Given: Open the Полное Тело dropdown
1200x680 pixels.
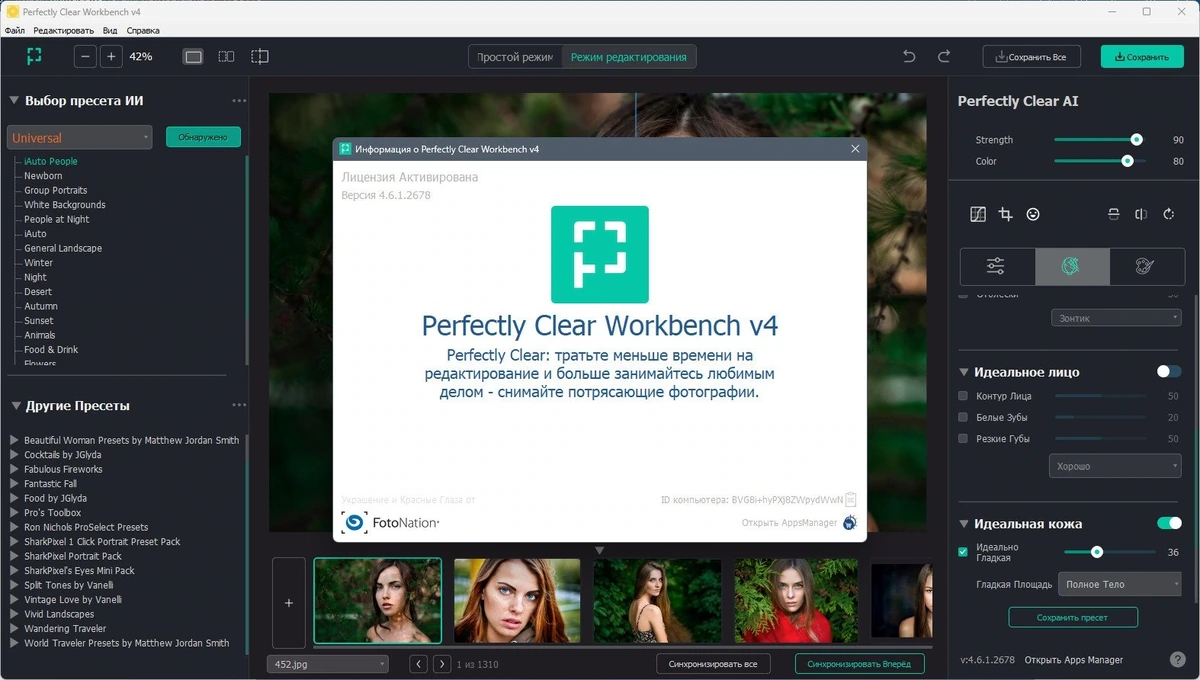Looking at the screenshot, I should point(1120,584).
